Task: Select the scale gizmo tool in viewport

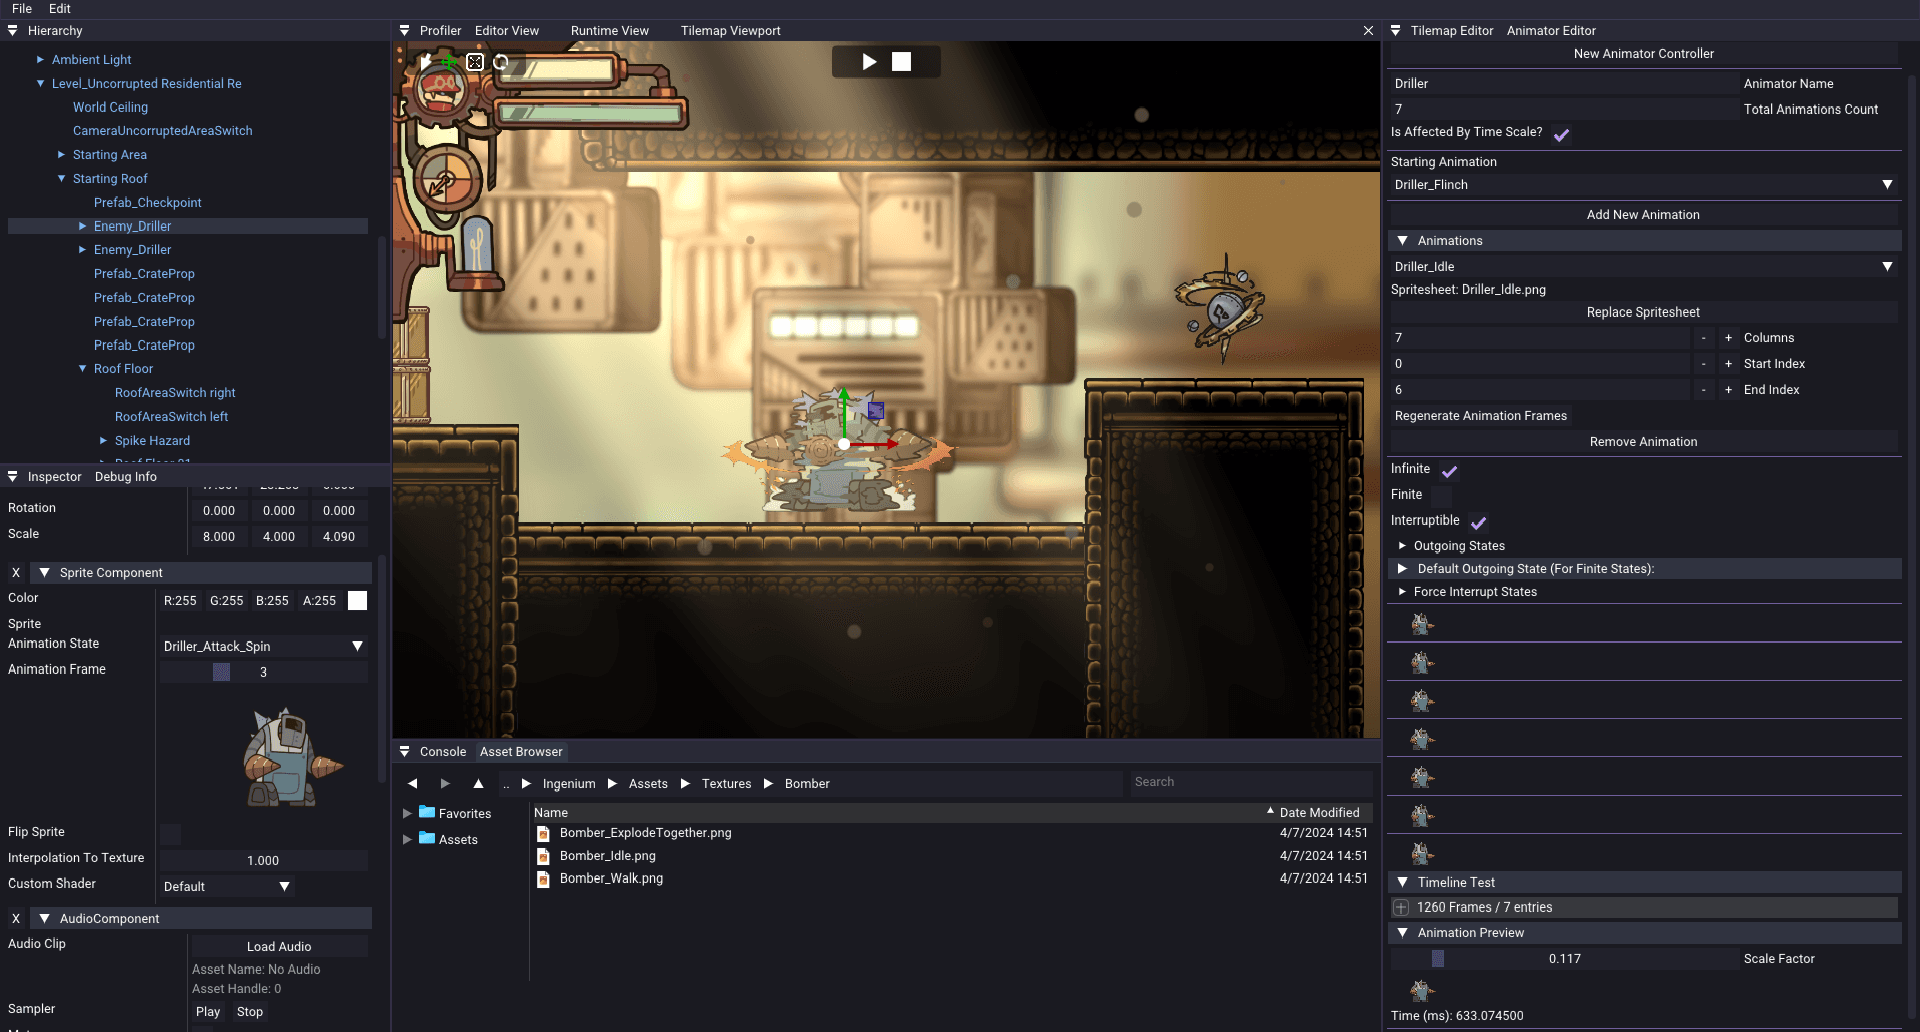Action: pyautogui.click(x=475, y=62)
